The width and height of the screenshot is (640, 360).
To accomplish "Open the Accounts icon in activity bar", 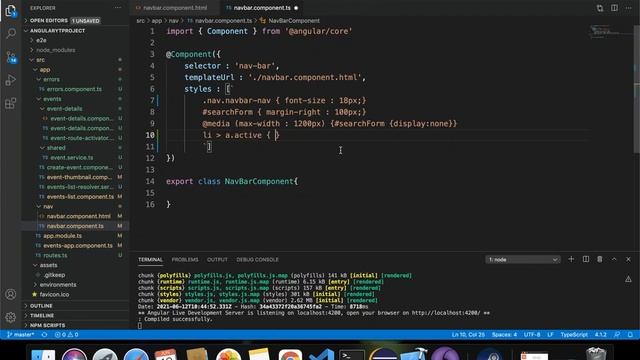I will [11, 294].
